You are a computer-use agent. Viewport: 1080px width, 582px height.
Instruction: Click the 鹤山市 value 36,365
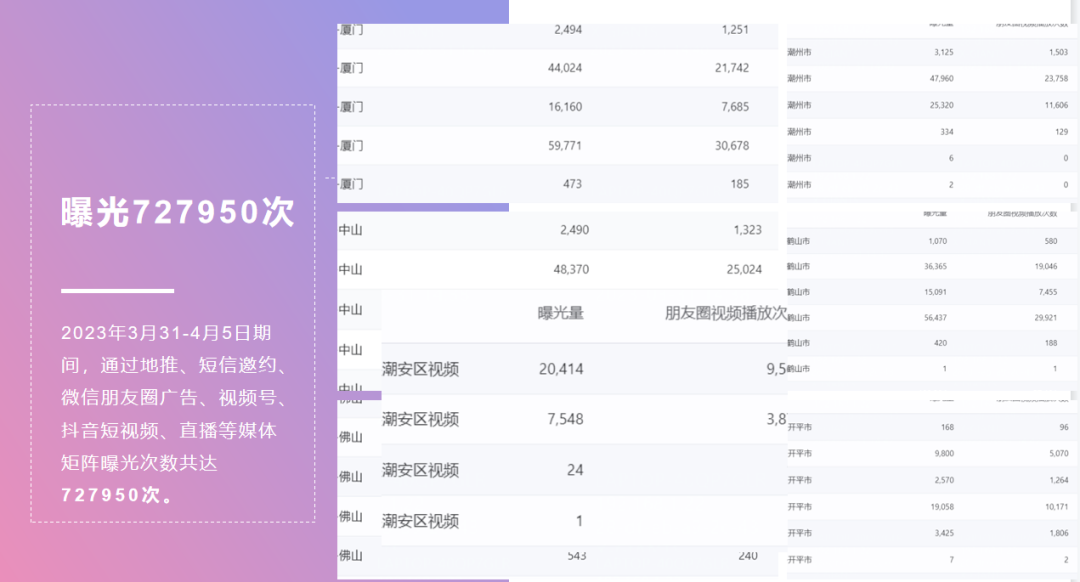(x=935, y=266)
